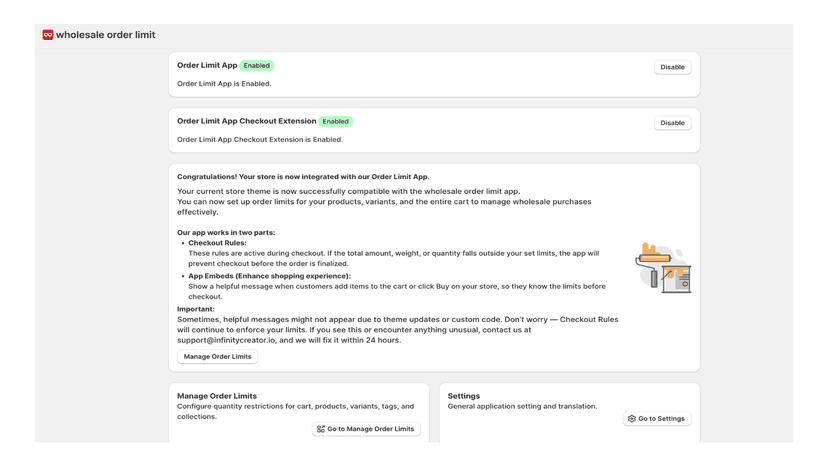The height and width of the screenshot is (466, 828).
Task: Click the Checkout Rules bullet label
Action: (x=217, y=243)
